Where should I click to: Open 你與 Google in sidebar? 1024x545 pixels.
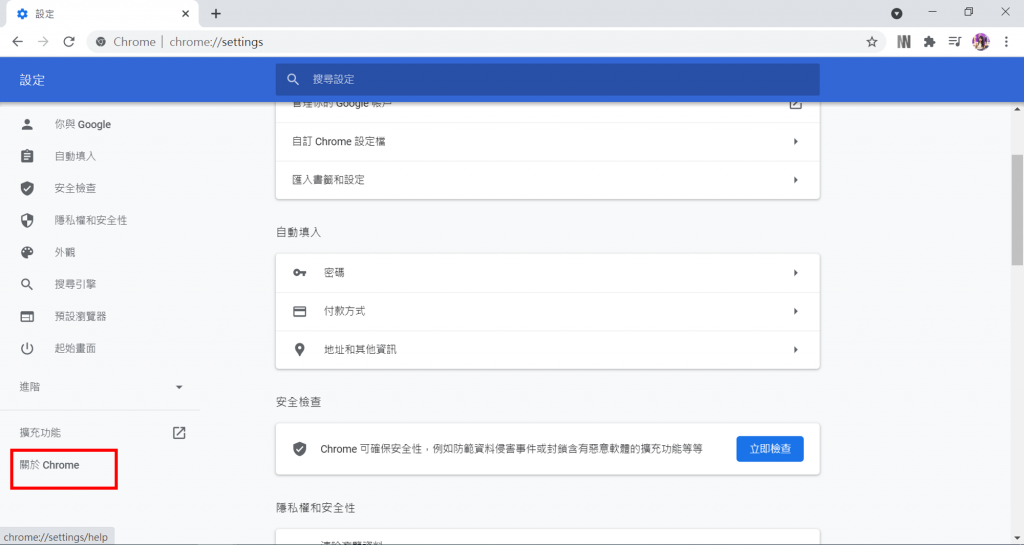(82, 124)
